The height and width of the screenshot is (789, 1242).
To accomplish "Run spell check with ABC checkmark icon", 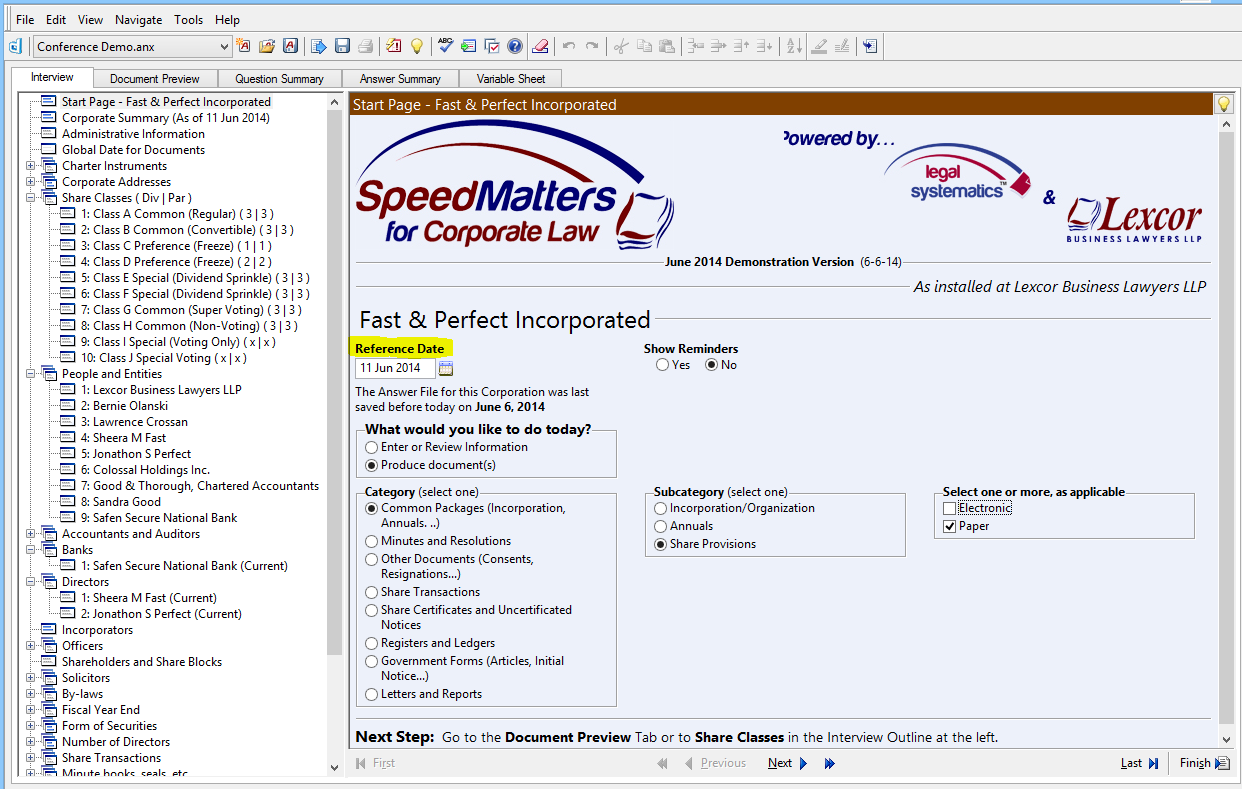I will point(445,46).
